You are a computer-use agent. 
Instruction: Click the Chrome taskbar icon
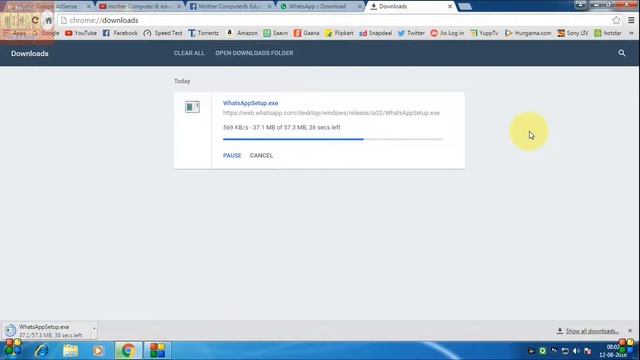[128, 351]
